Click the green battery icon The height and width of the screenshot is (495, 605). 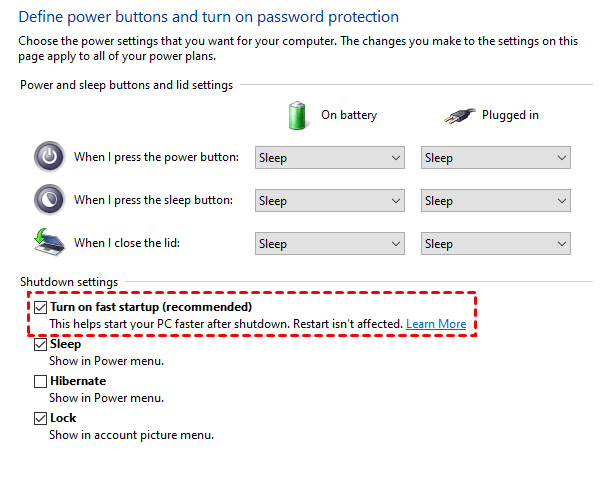[297, 114]
